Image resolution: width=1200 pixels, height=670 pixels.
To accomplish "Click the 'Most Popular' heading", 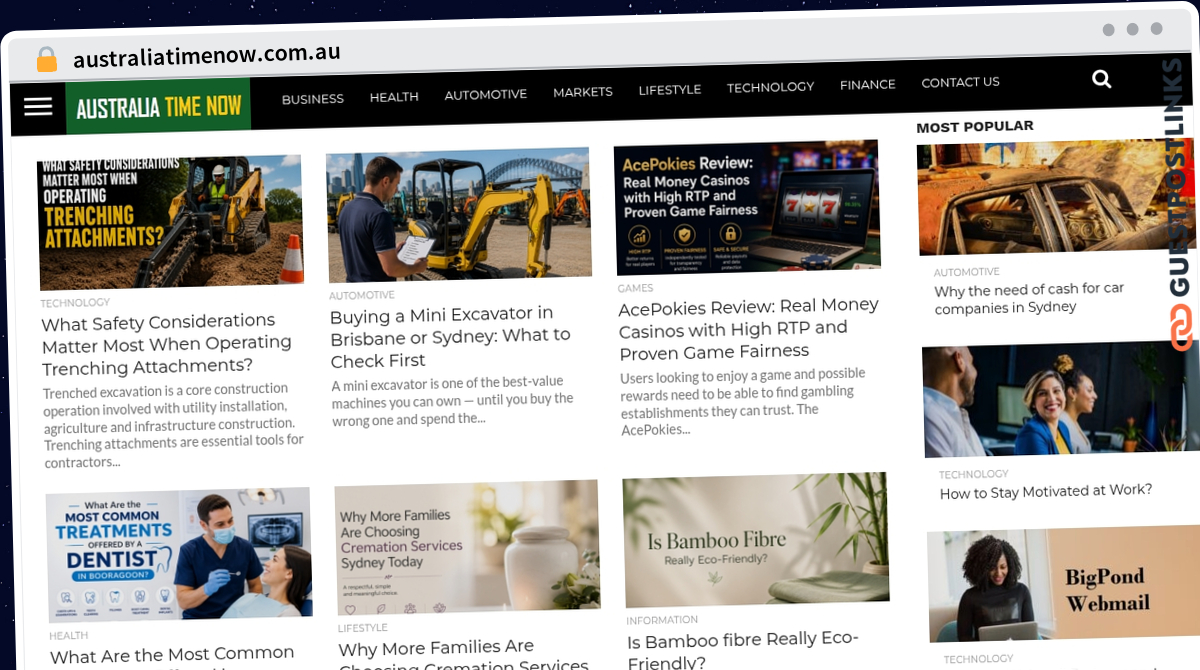I will pyautogui.click(x=975, y=127).
